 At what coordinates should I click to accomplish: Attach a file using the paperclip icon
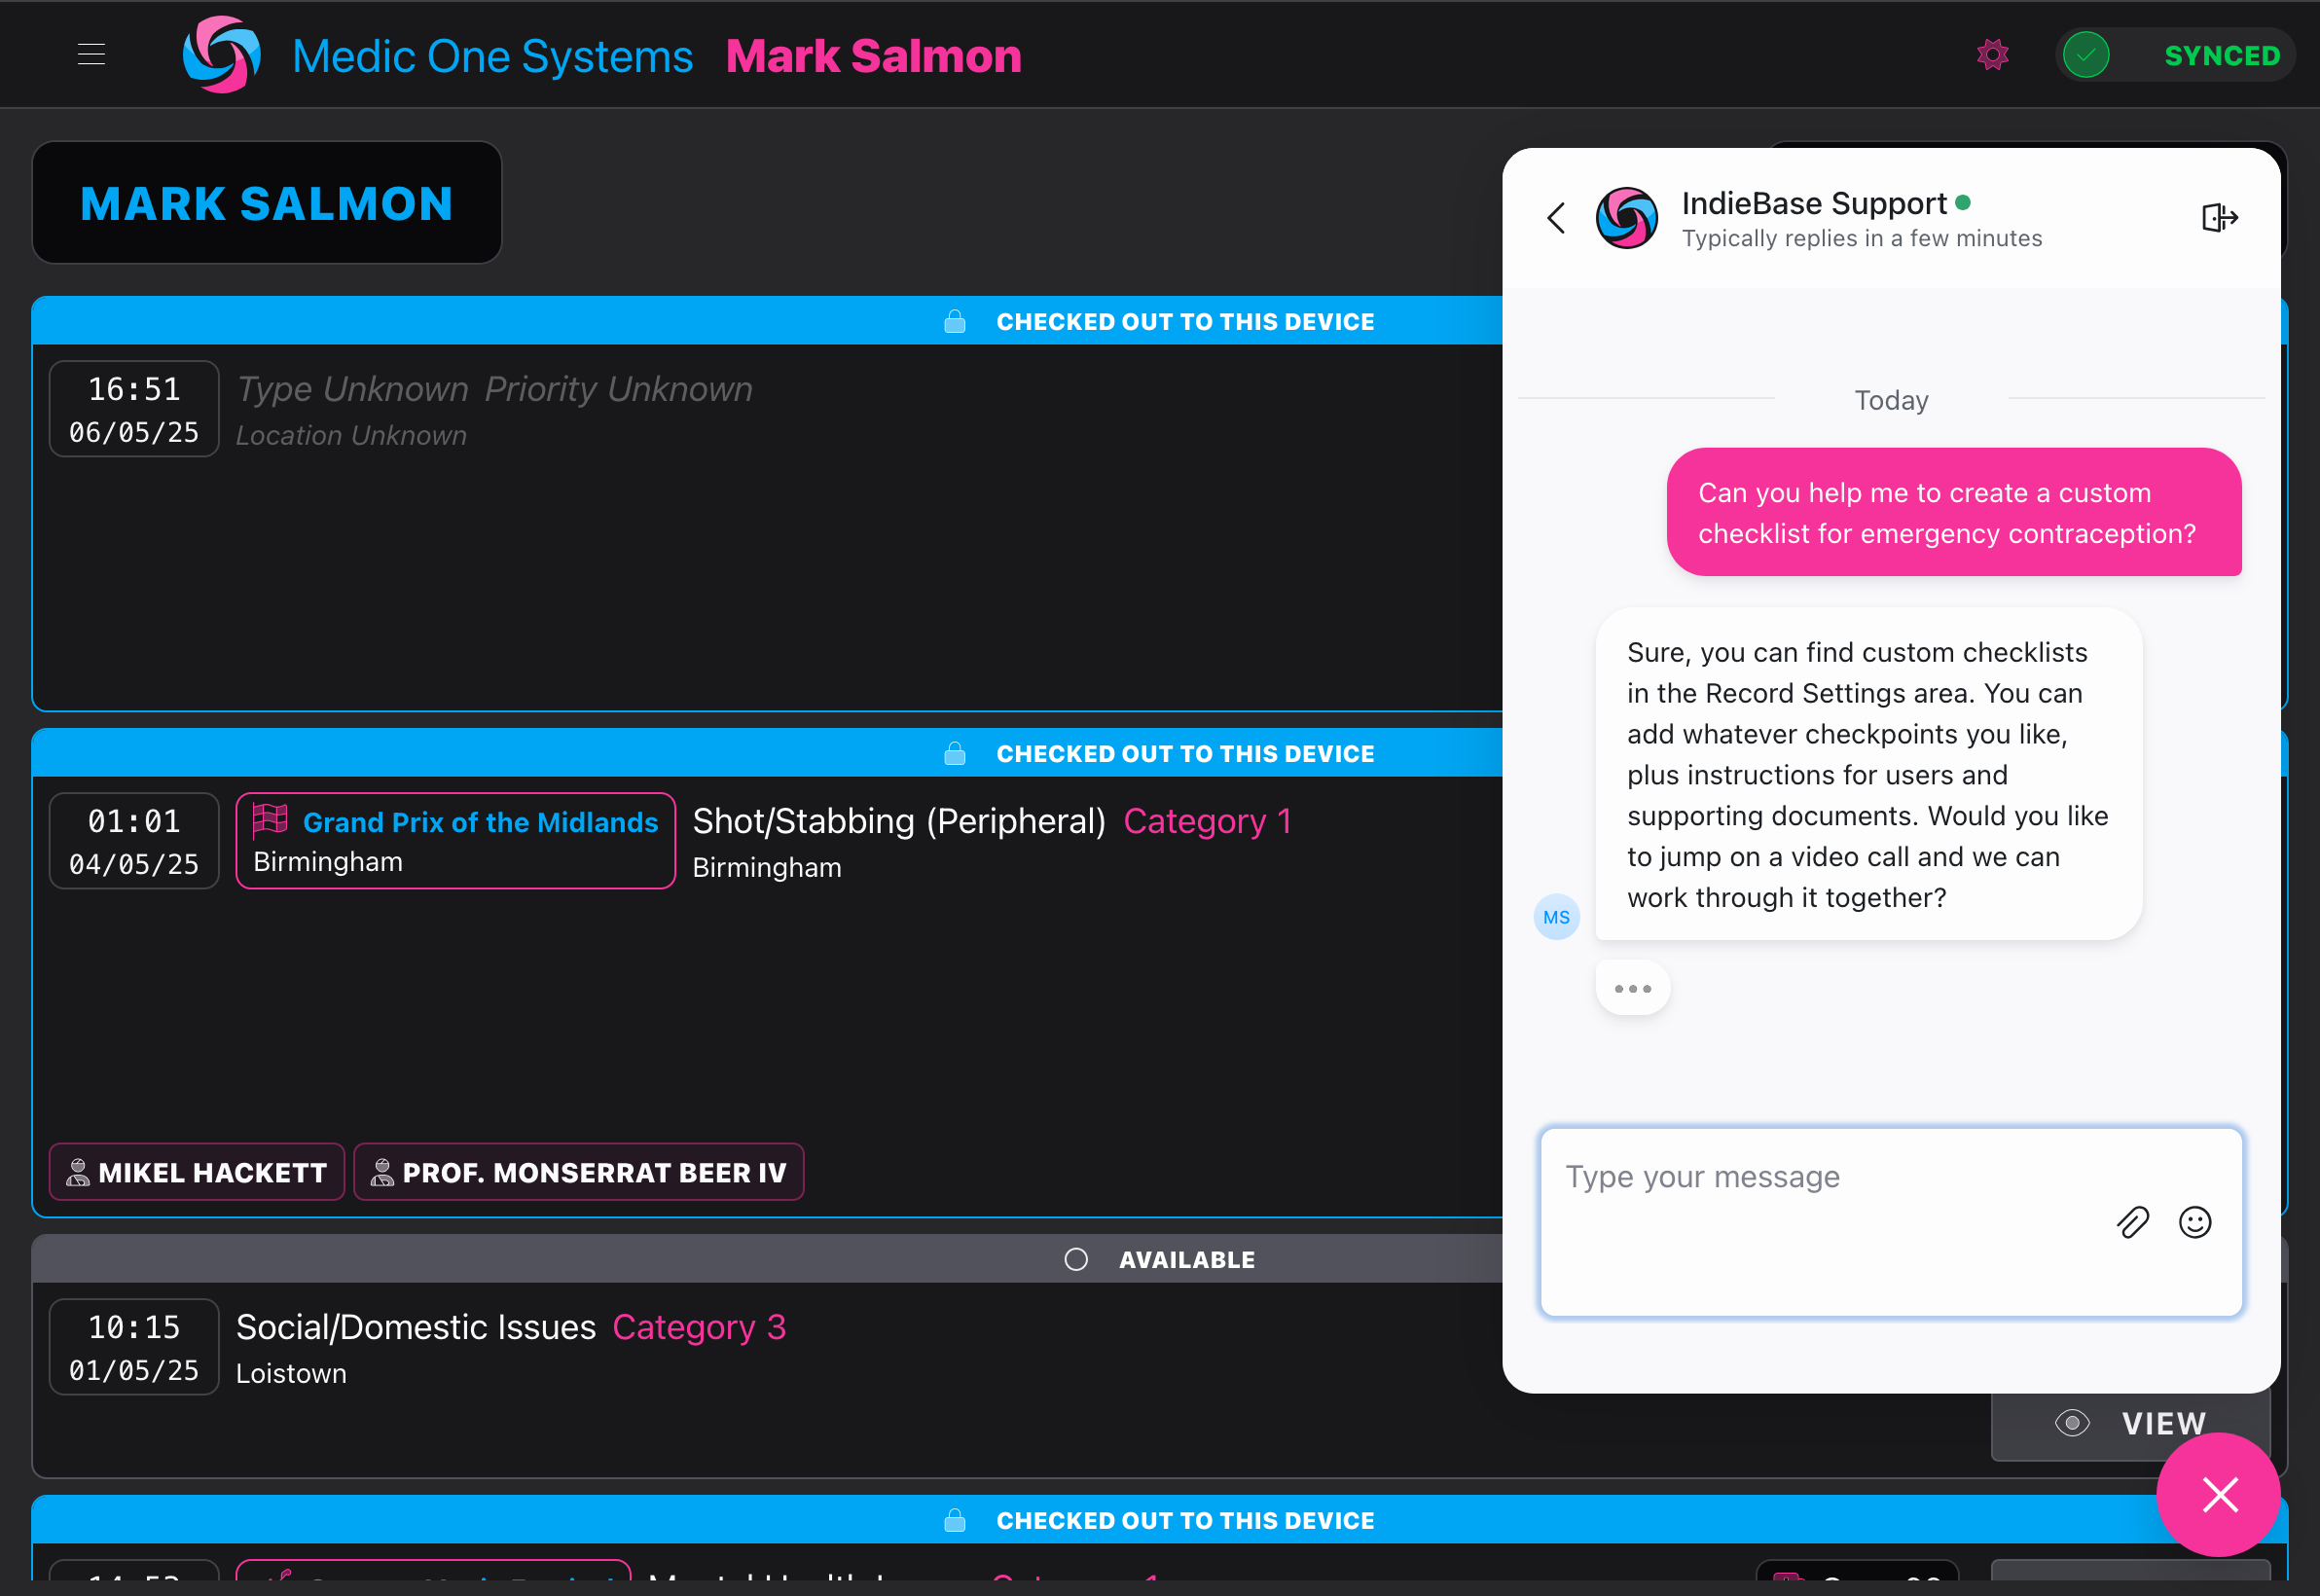coord(2133,1222)
